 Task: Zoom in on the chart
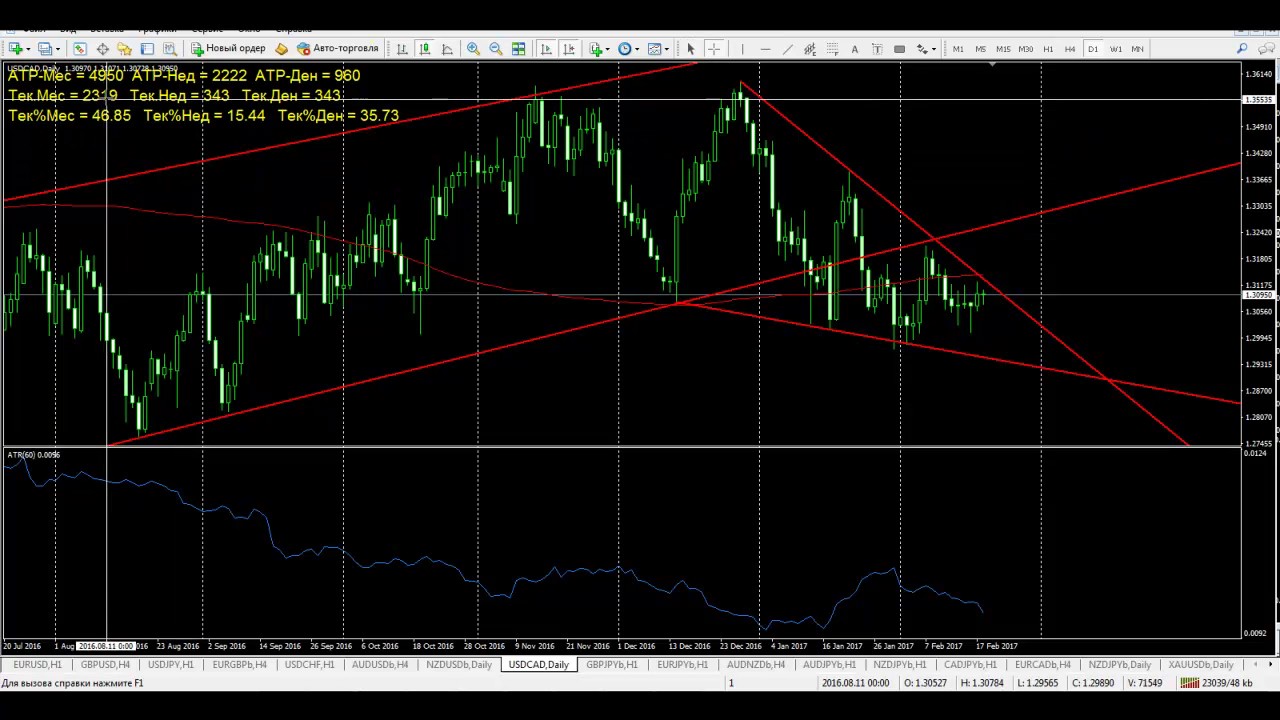pos(473,48)
